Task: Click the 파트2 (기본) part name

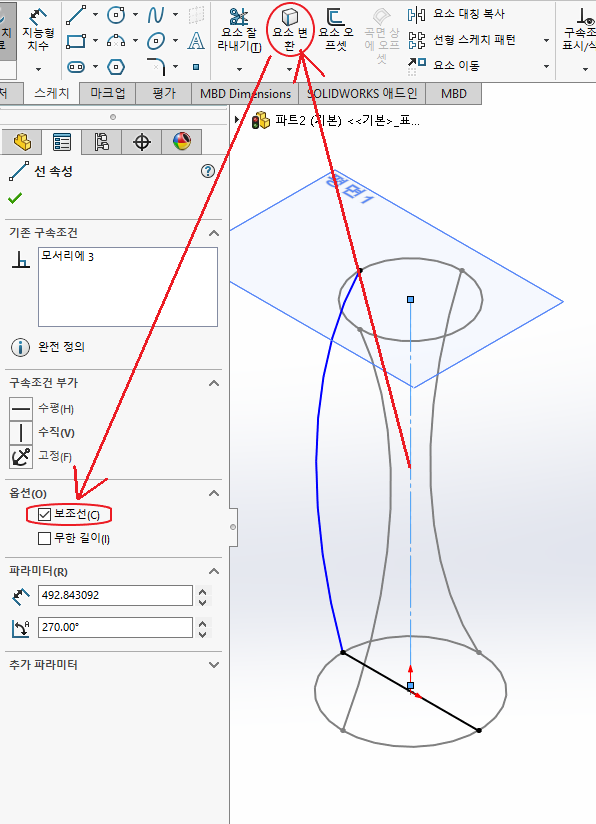Action: (308, 121)
